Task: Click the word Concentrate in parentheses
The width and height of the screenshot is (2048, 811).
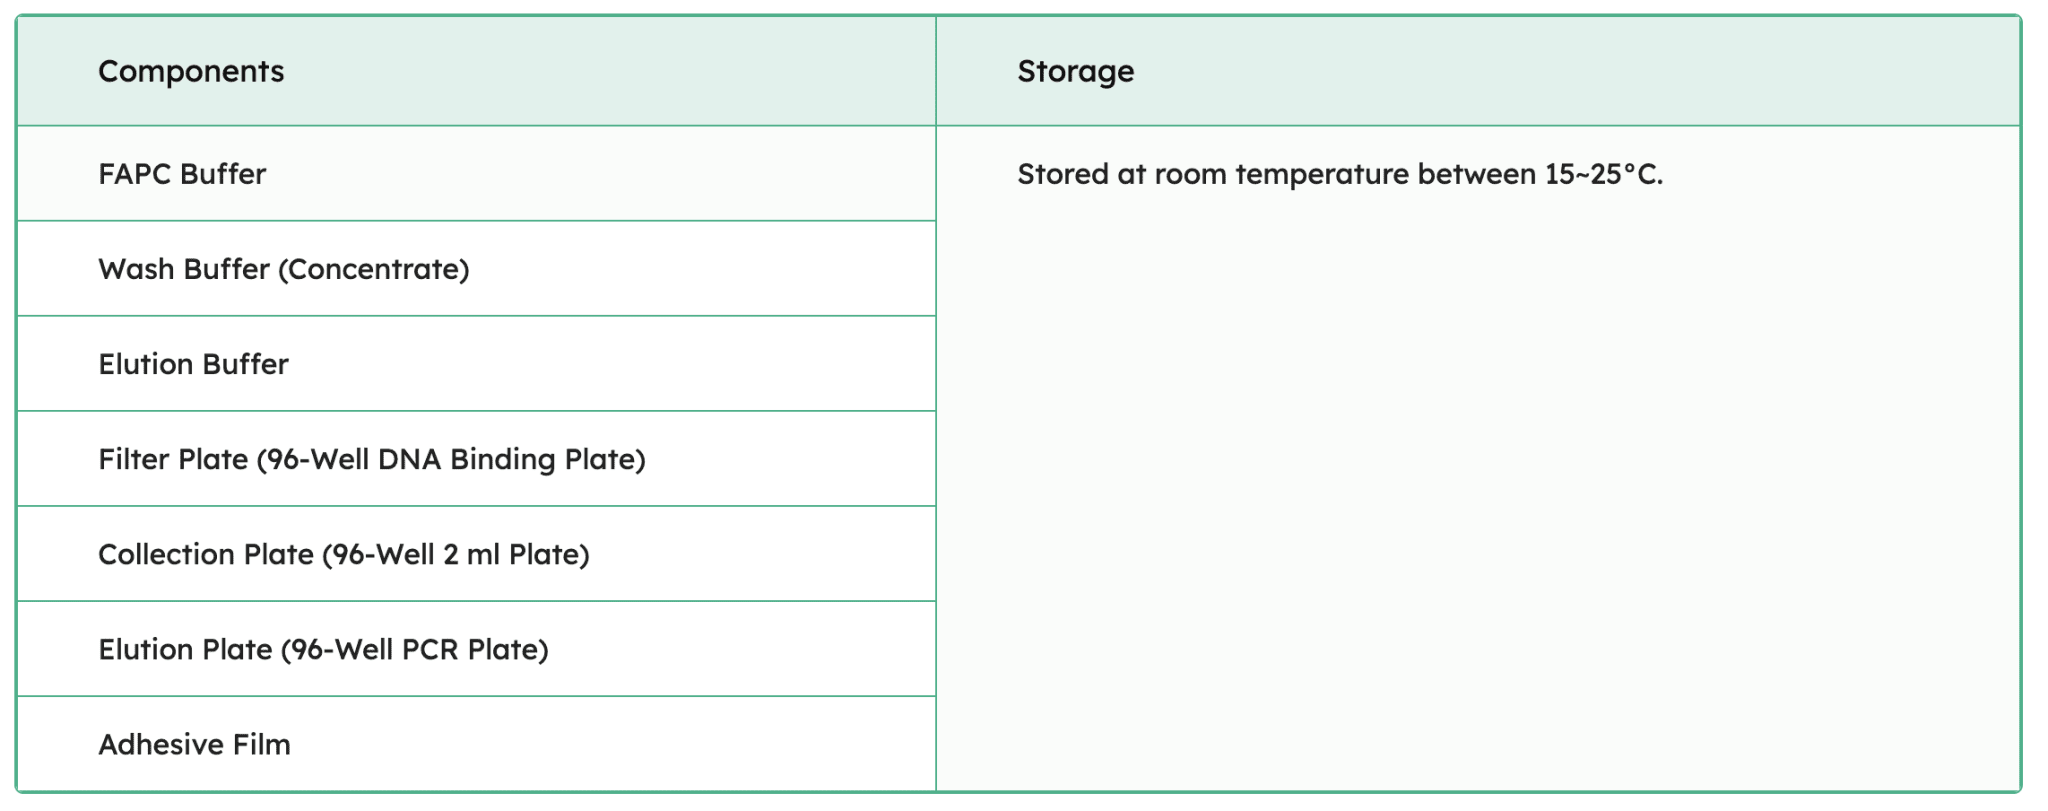Action: tap(374, 269)
